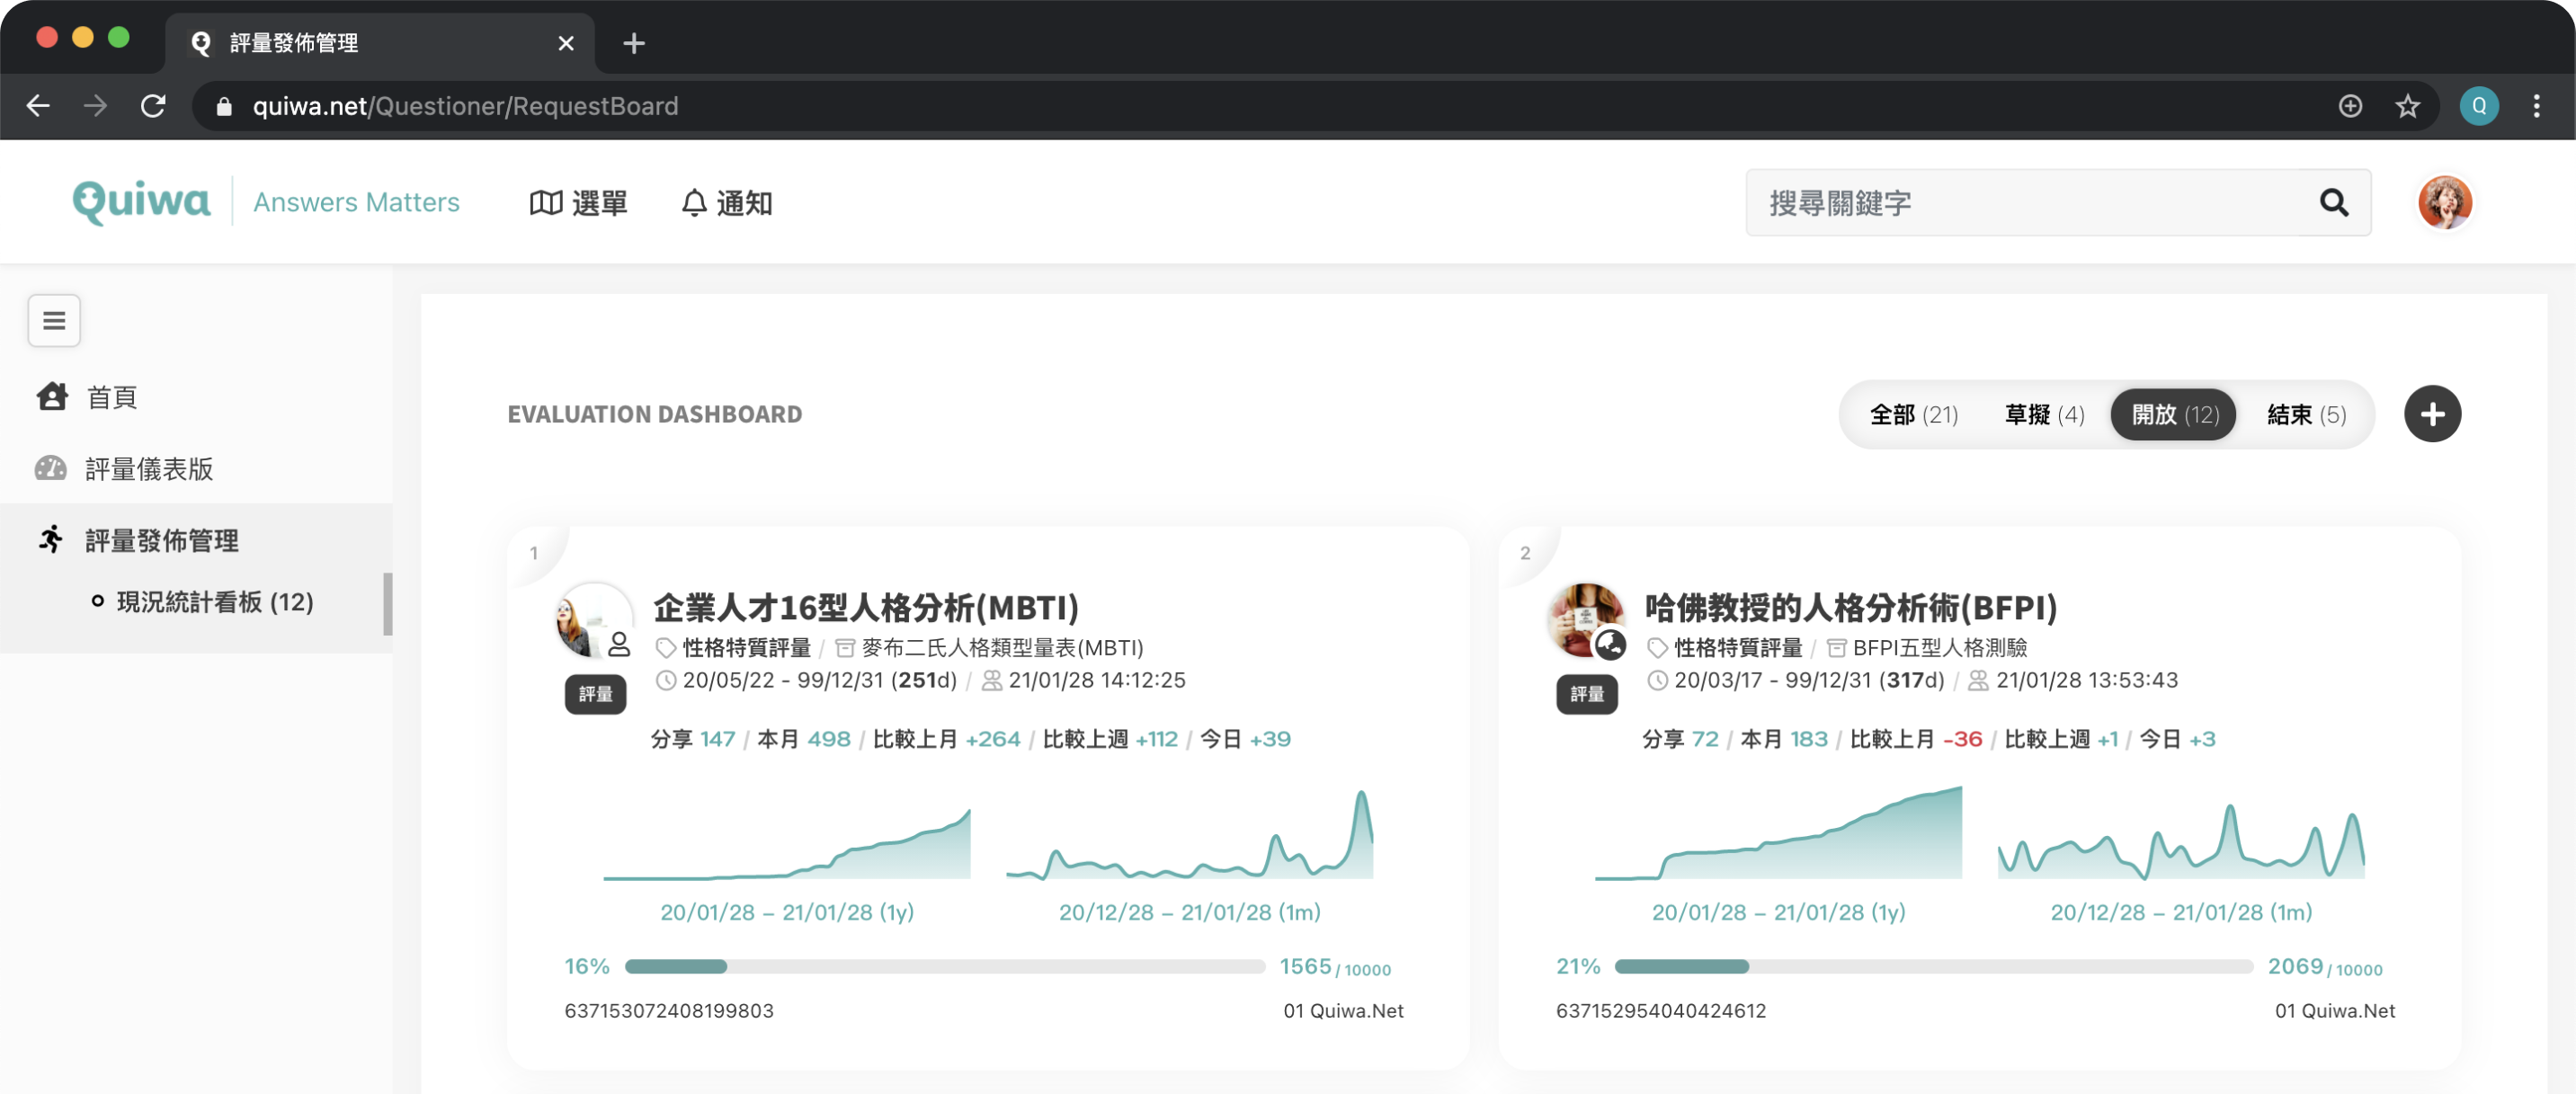Click the MBTI 1m trend chart
This screenshot has height=1094, width=2576.
coord(1190,836)
